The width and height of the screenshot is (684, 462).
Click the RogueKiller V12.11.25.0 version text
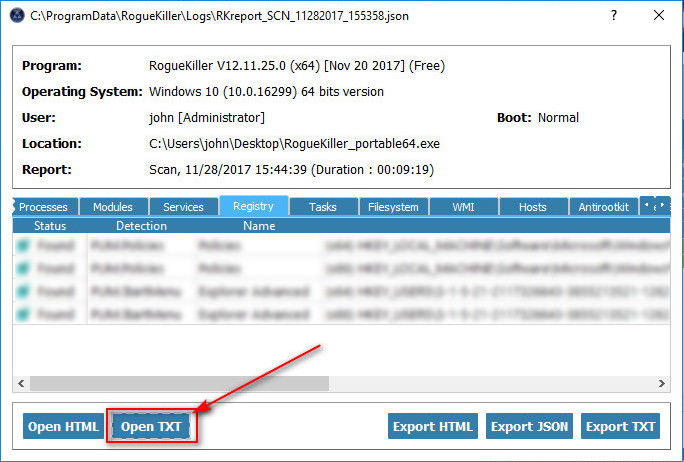tap(297, 66)
